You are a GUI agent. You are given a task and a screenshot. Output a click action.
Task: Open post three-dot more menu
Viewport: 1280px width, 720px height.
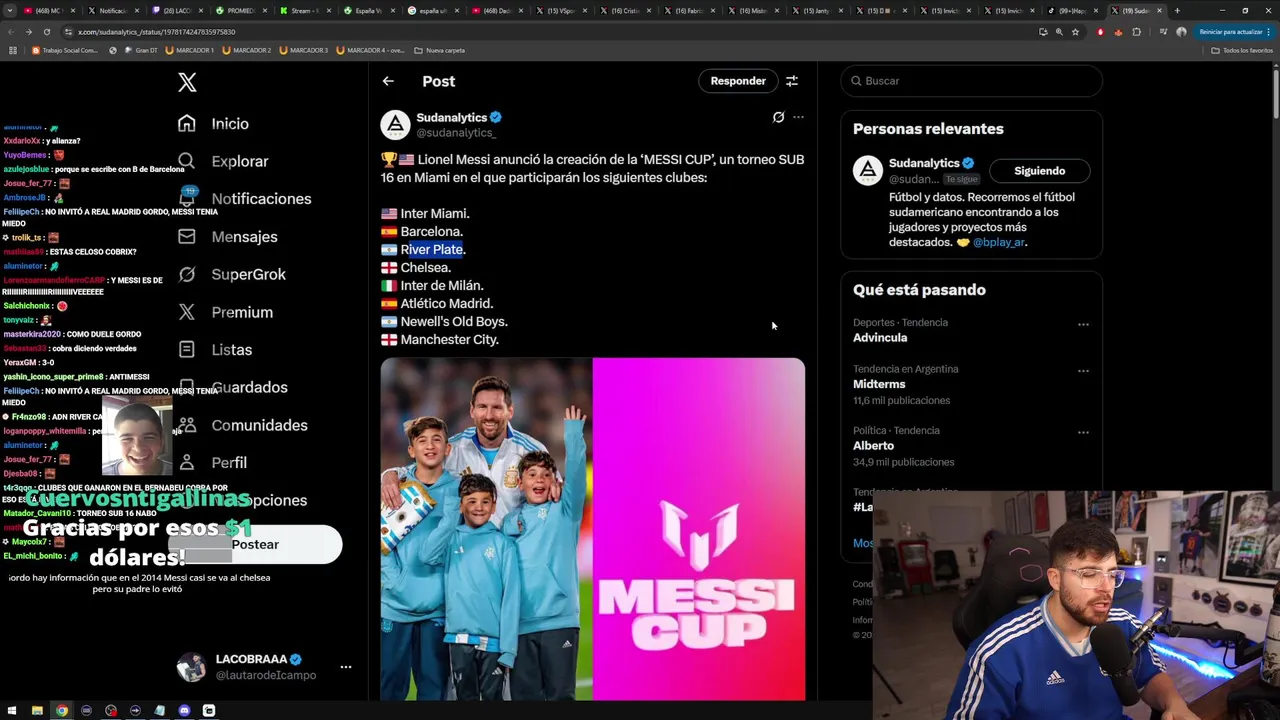click(798, 117)
